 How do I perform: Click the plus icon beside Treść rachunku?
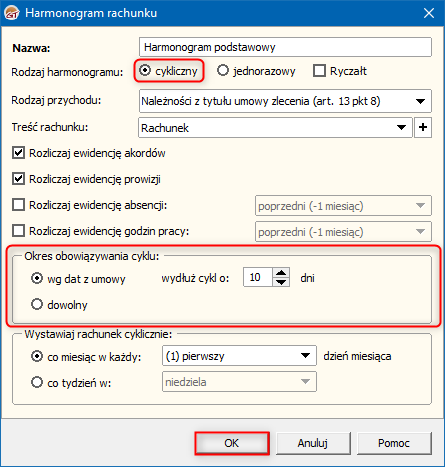(x=423, y=127)
